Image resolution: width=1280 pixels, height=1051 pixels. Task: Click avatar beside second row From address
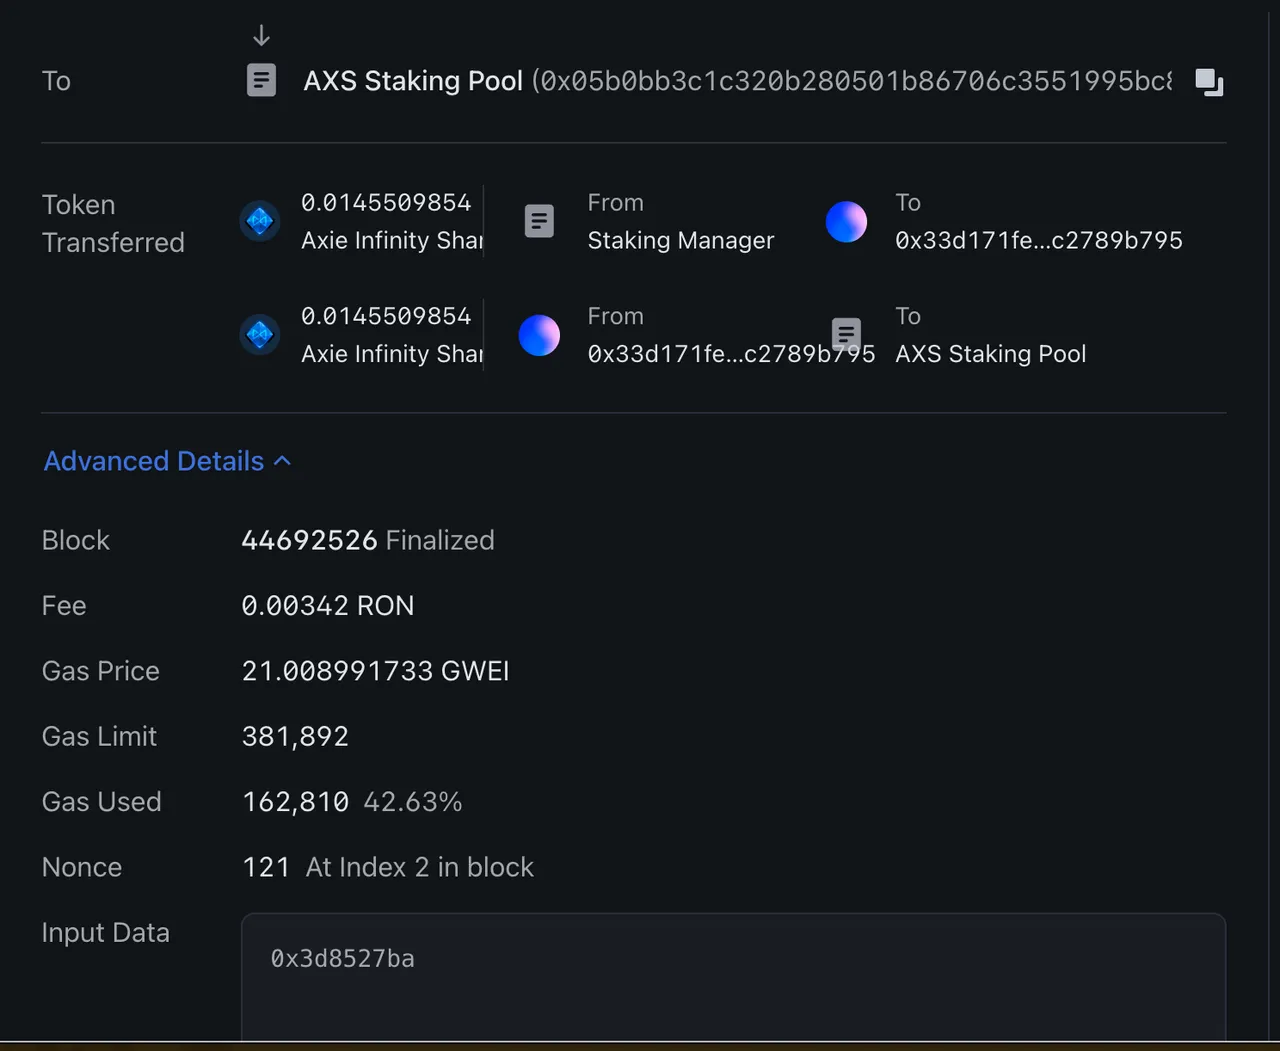click(539, 335)
